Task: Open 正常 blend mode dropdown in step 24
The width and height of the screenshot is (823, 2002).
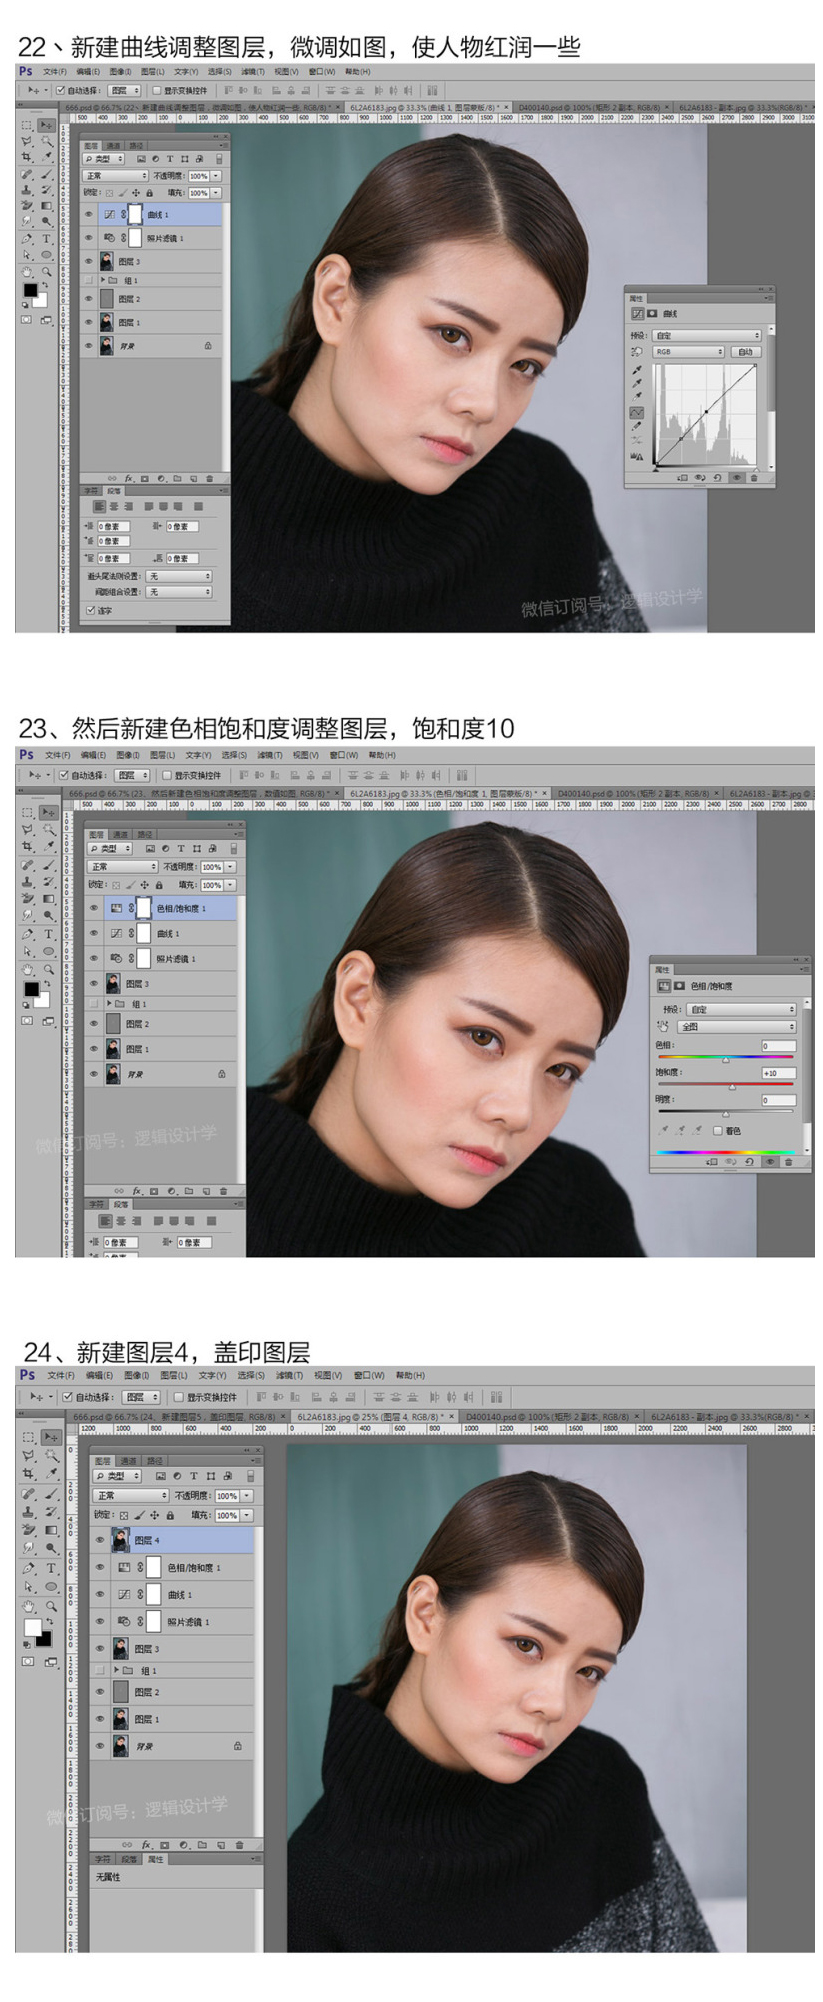Action: pyautogui.click(x=131, y=1496)
